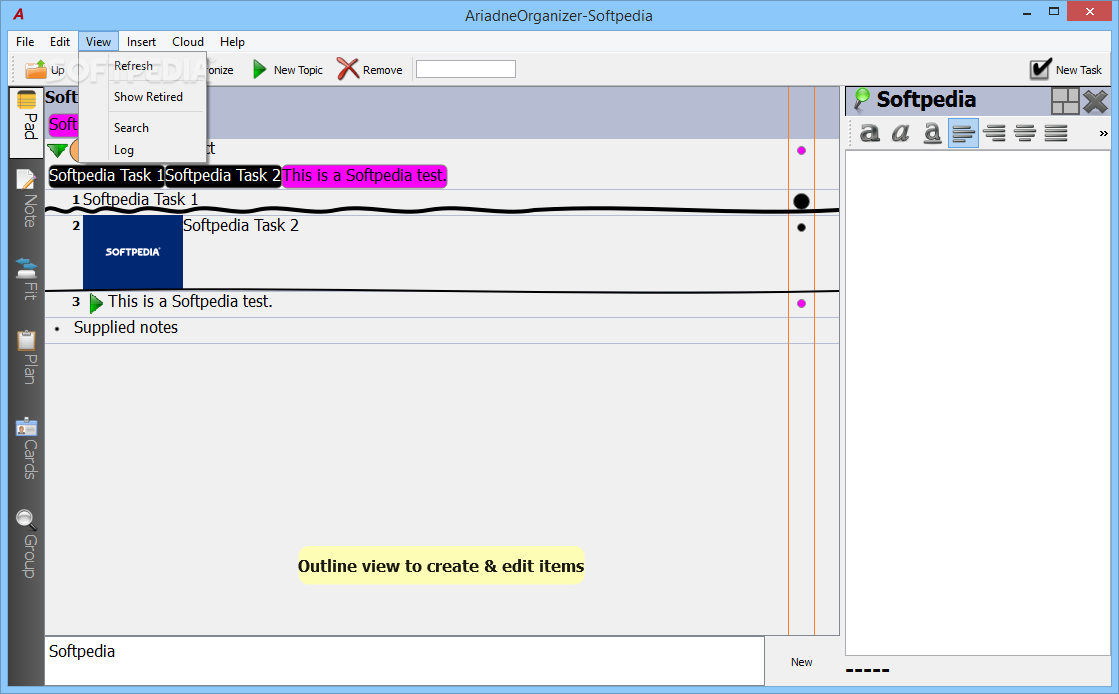Select align right formatting icon

click(994, 133)
